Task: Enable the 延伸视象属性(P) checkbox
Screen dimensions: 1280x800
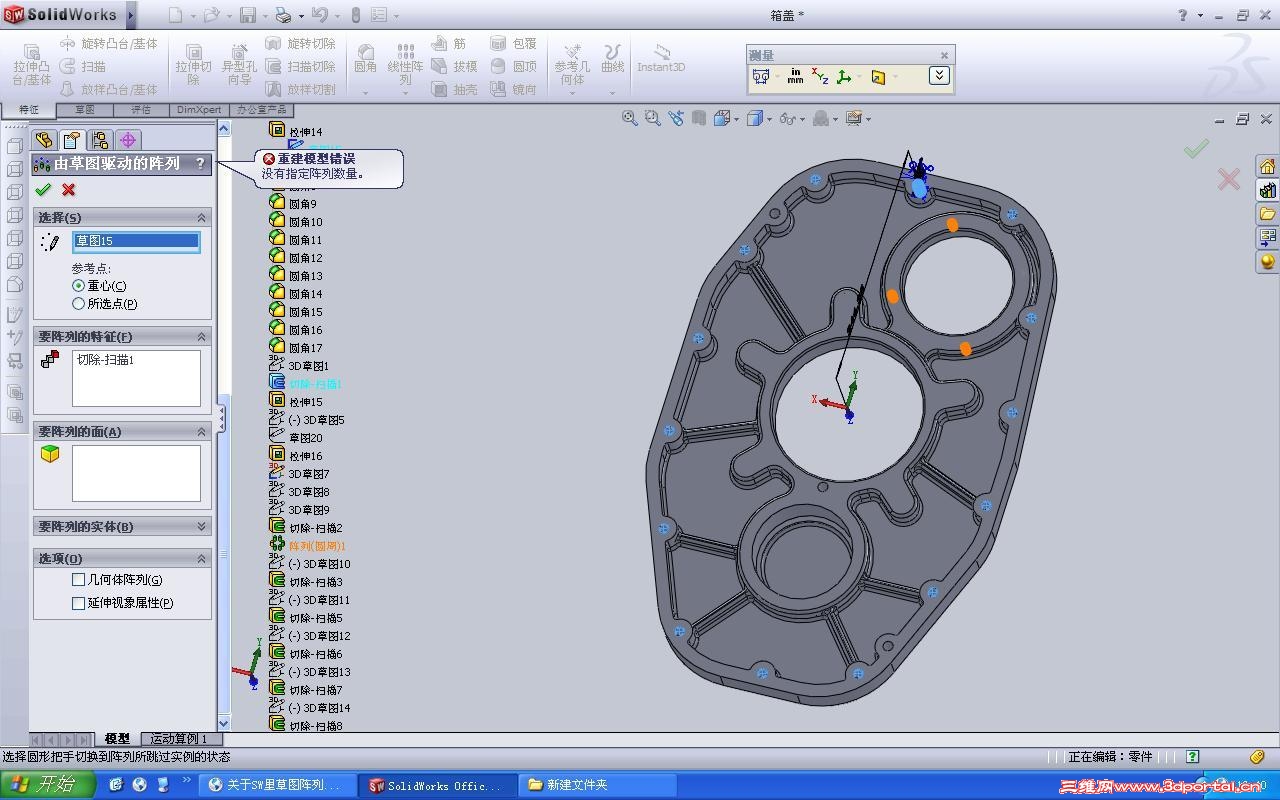Action: (x=78, y=603)
